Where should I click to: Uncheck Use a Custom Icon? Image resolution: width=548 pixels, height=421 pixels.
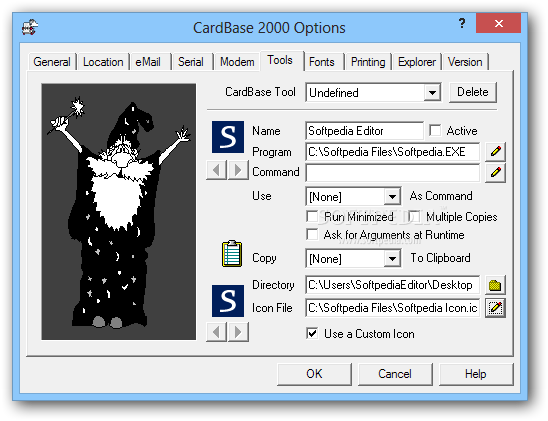coord(312,333)
